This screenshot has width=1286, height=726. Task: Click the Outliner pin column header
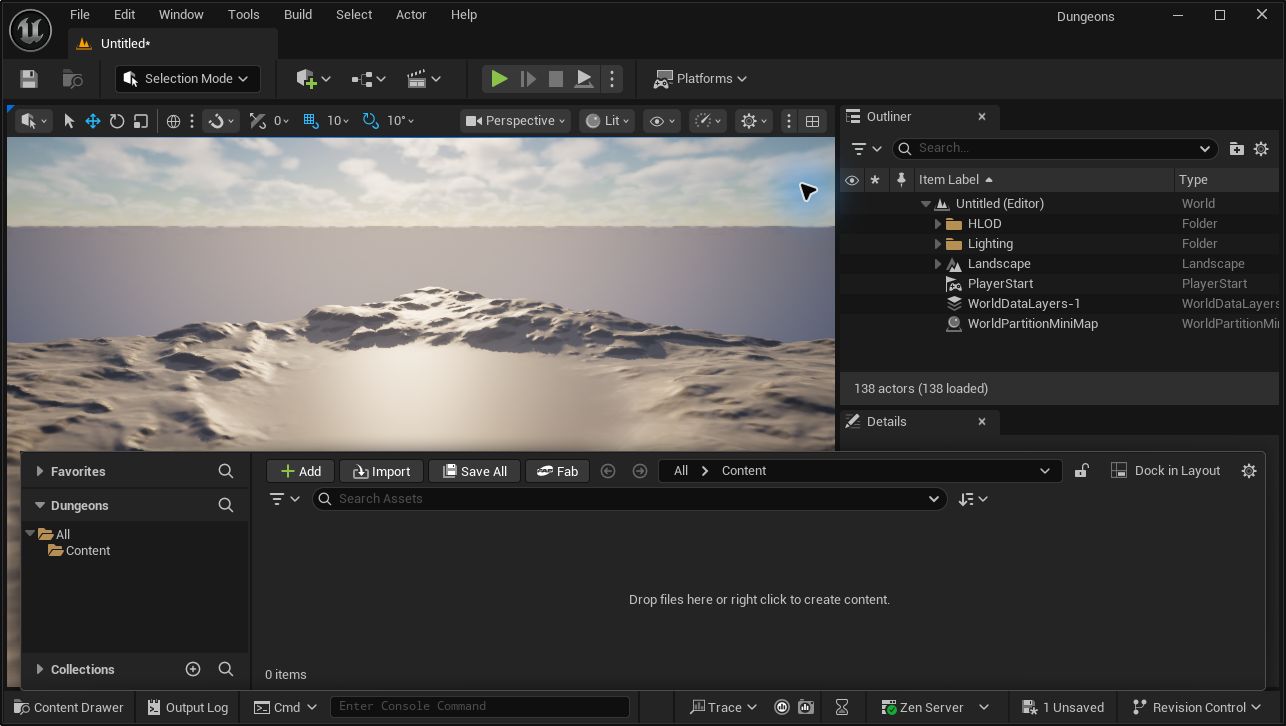coord(901,180)
